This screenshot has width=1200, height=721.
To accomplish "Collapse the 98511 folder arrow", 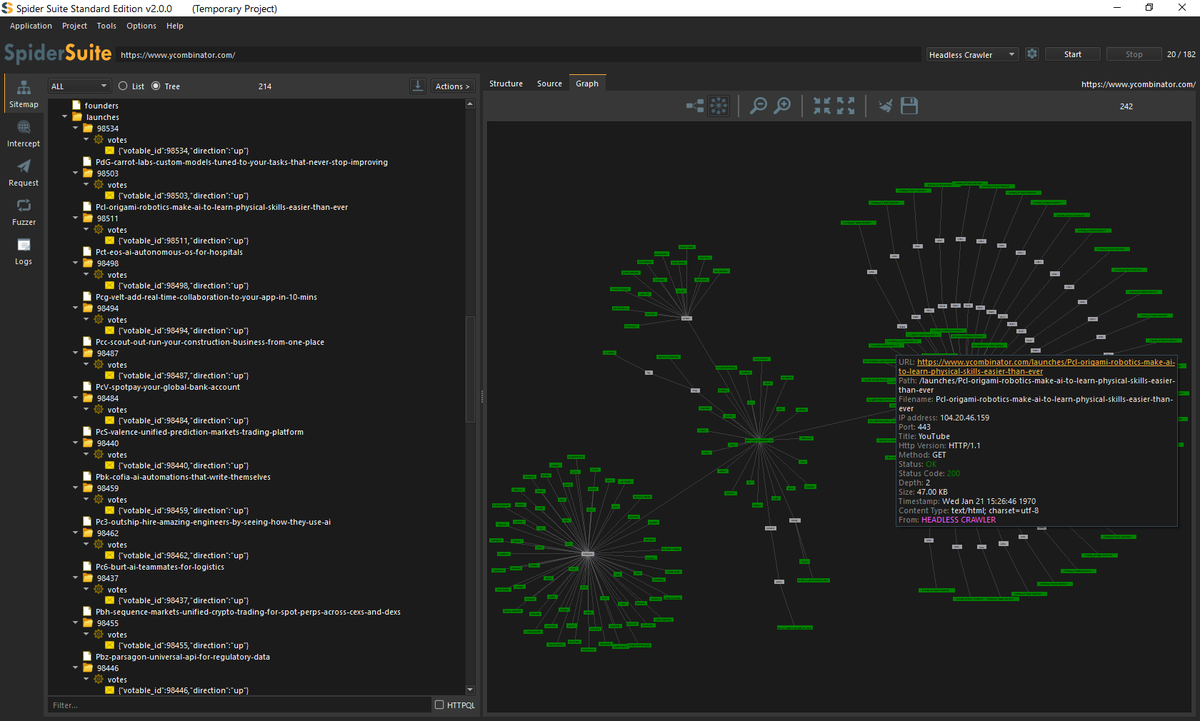I will pyautogui.click(x=75, y=218).
